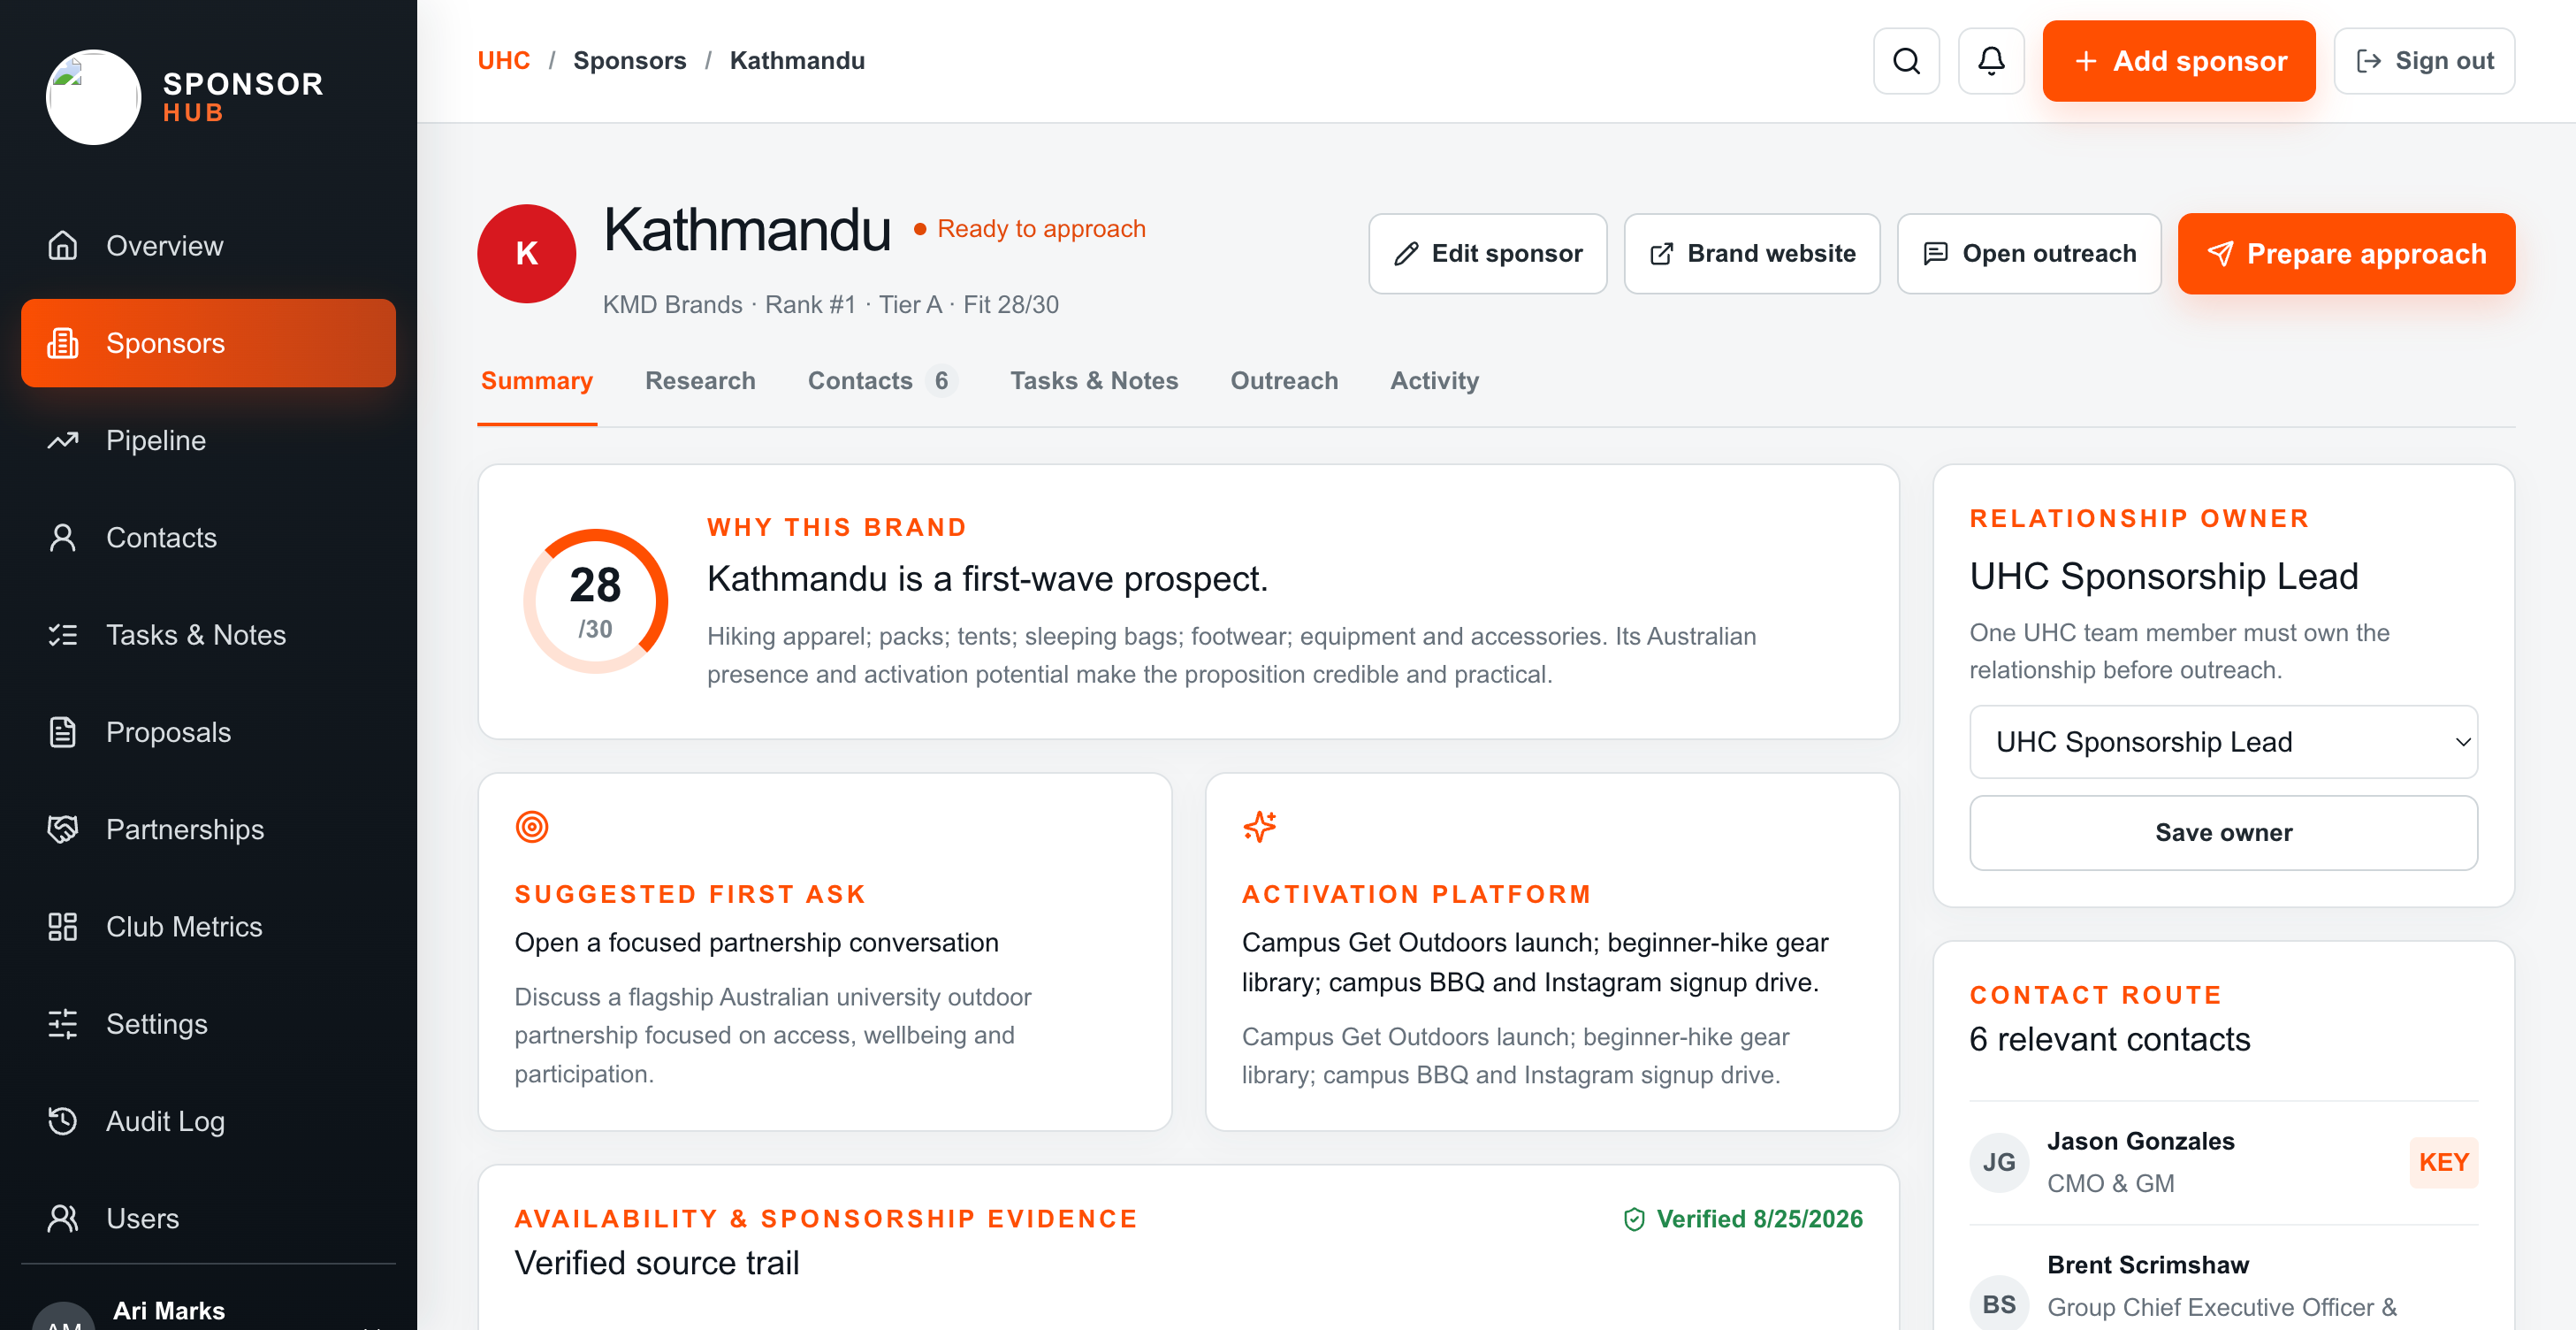
Task: Click the Contacts person icon
Action: coord(63,538)
